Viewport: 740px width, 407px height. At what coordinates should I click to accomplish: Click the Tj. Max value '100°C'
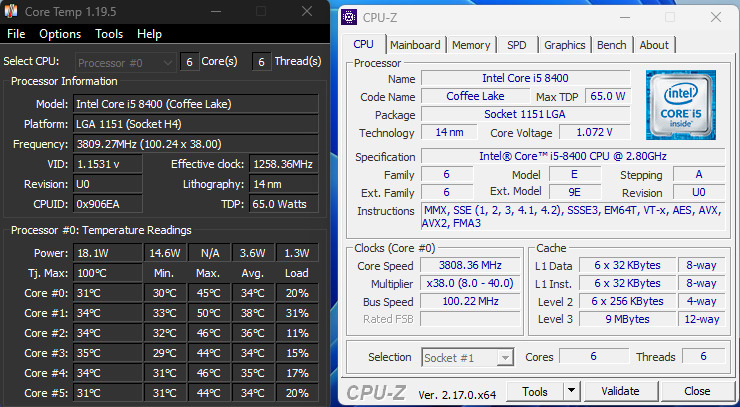[108, 273]
